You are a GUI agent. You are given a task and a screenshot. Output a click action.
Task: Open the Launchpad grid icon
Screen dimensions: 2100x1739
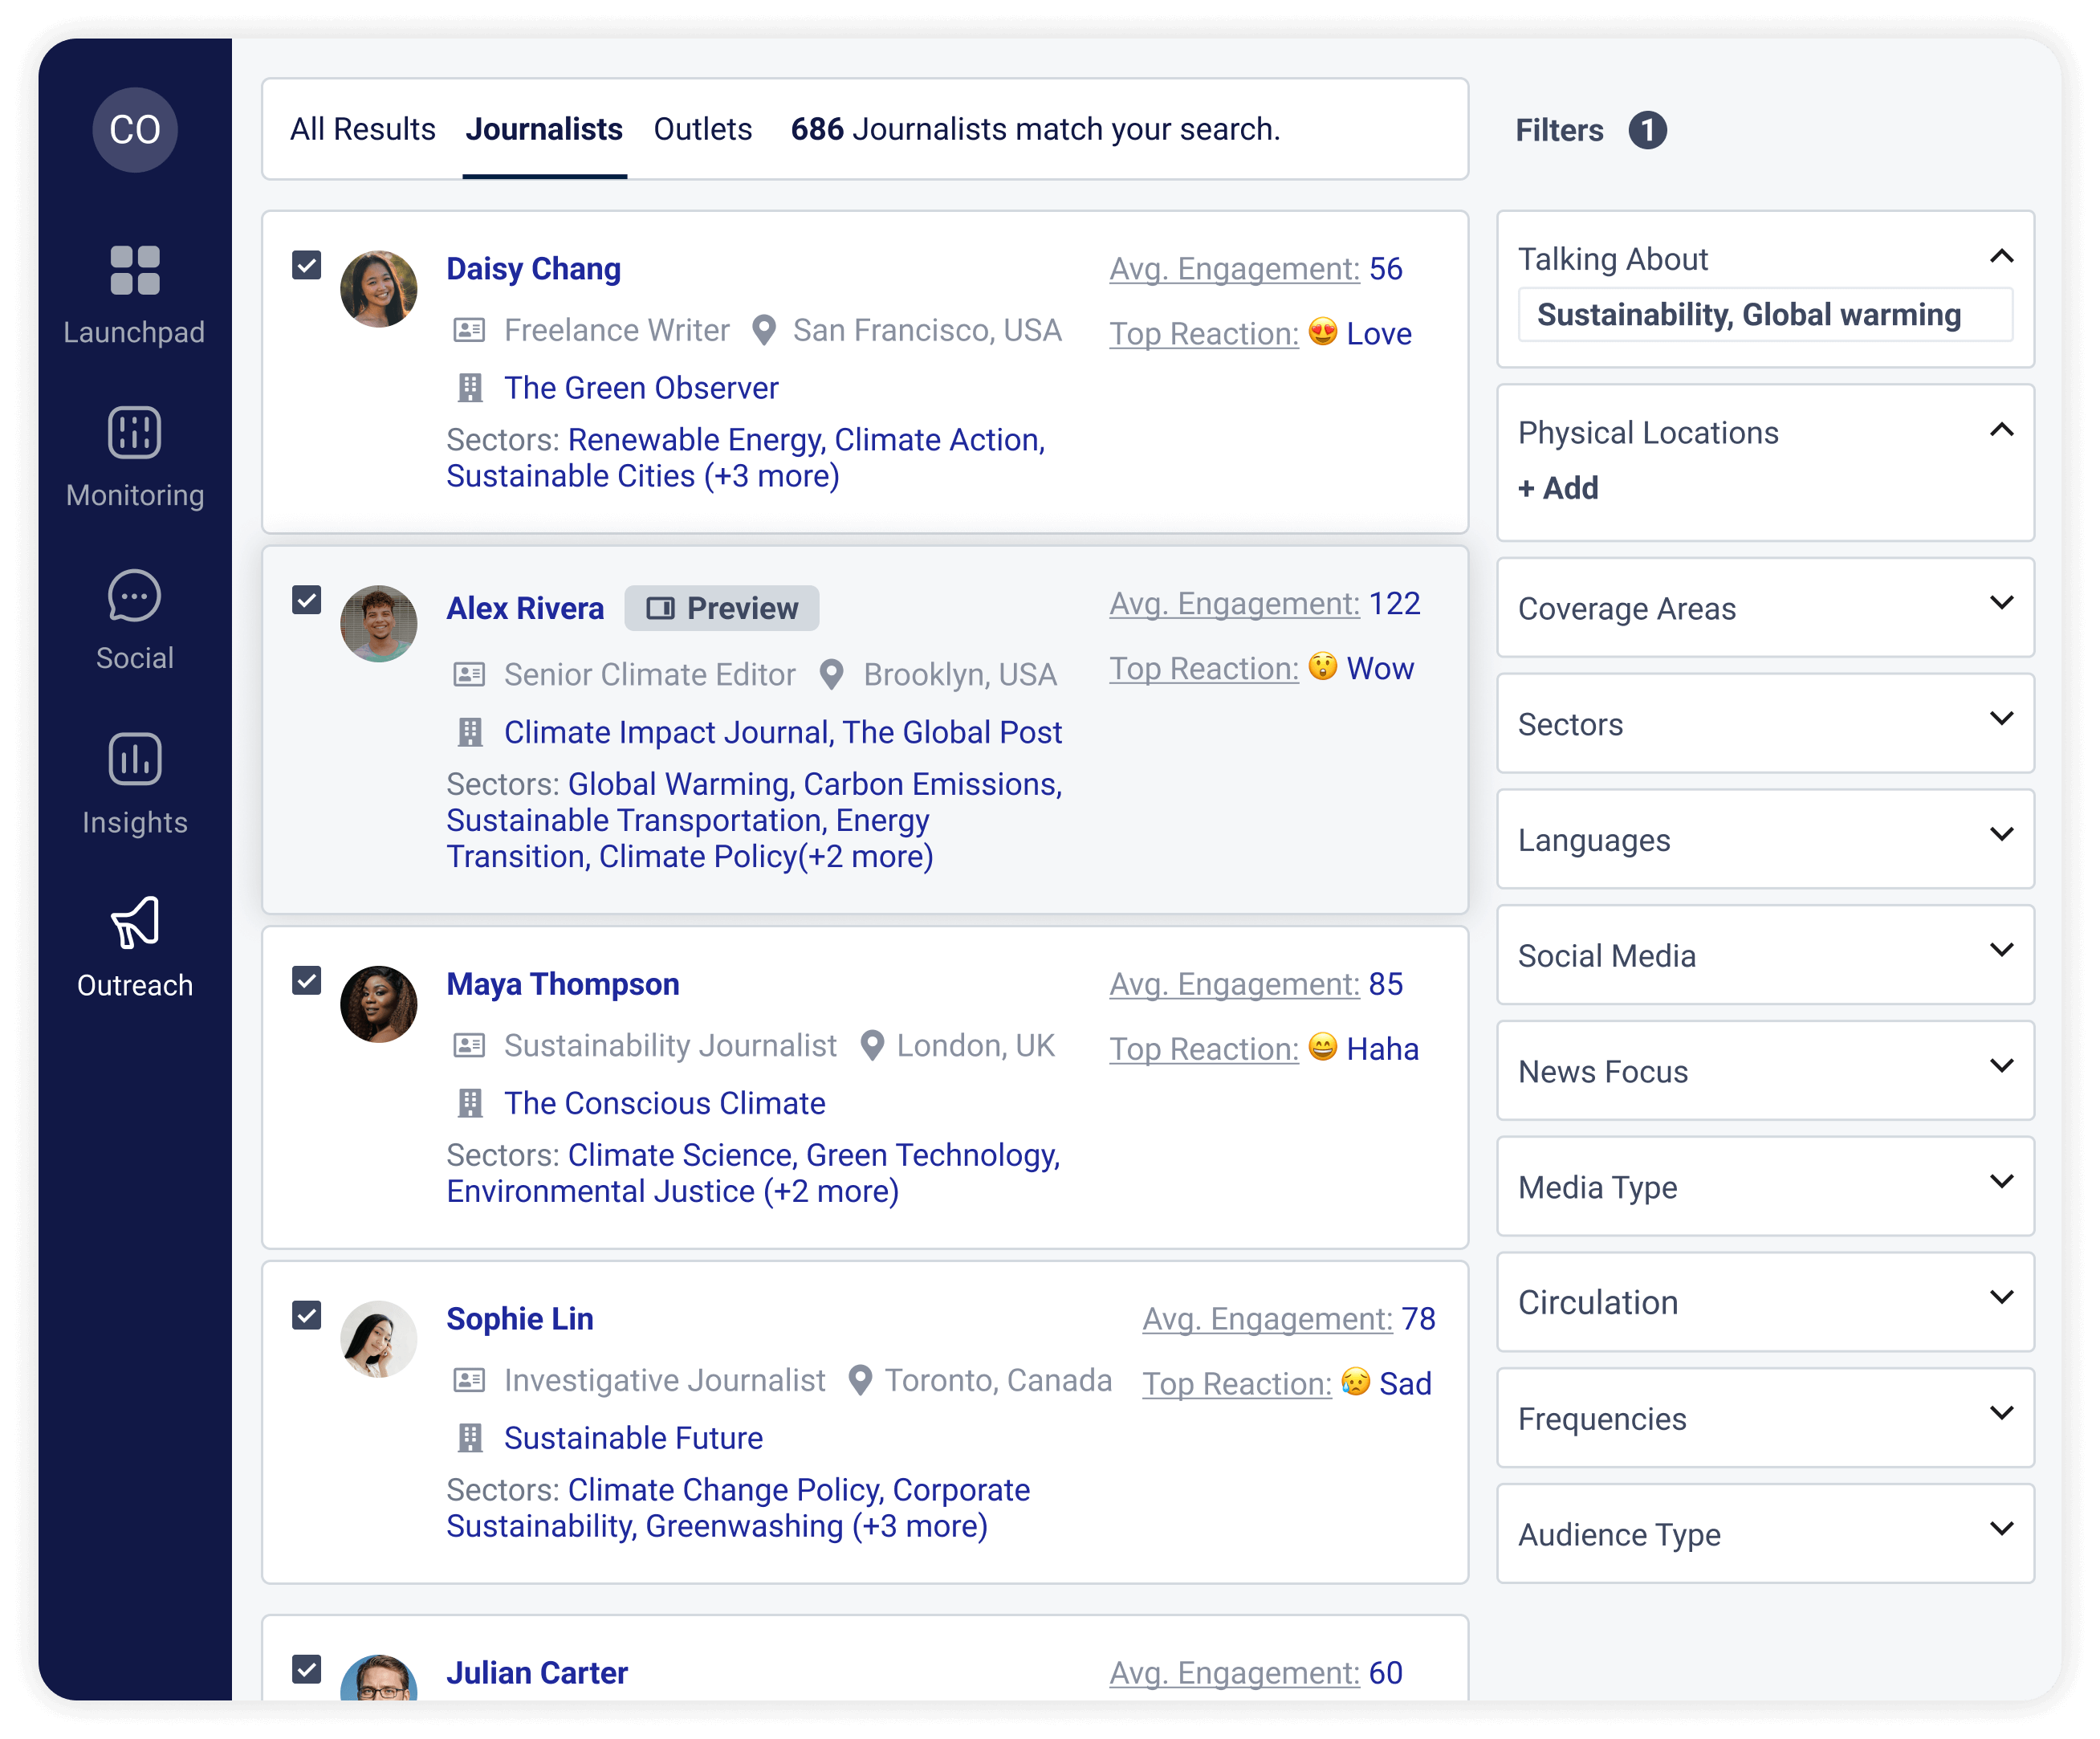pos(134,270)
